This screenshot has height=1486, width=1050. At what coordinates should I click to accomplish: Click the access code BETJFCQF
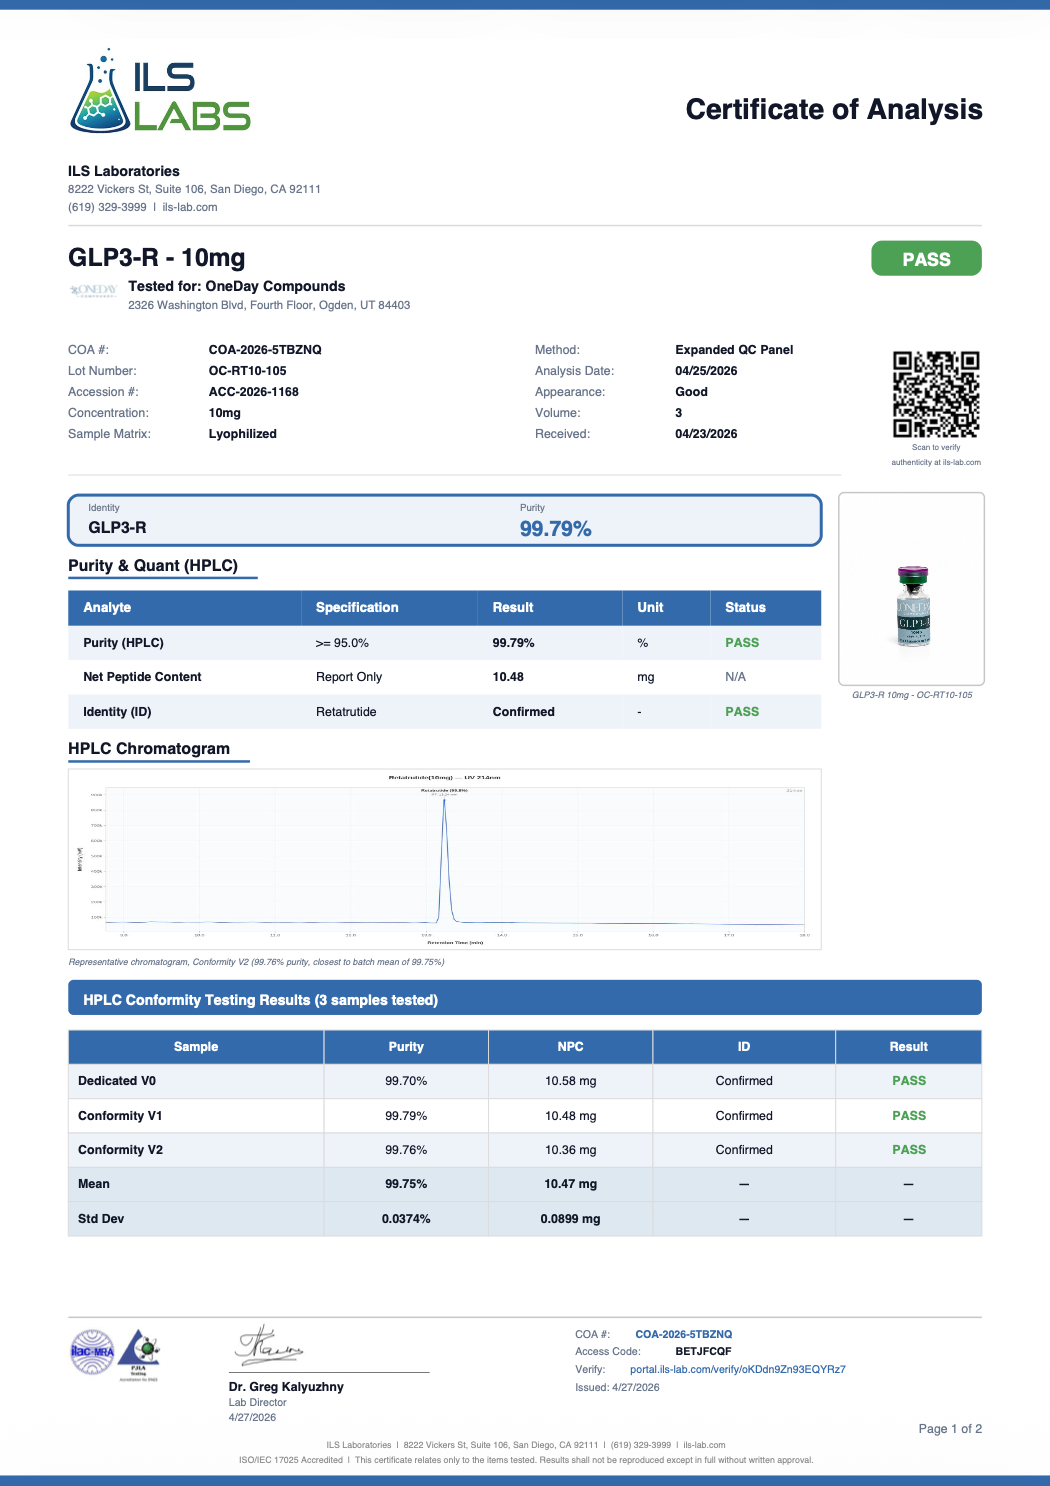click(703, 1351)
